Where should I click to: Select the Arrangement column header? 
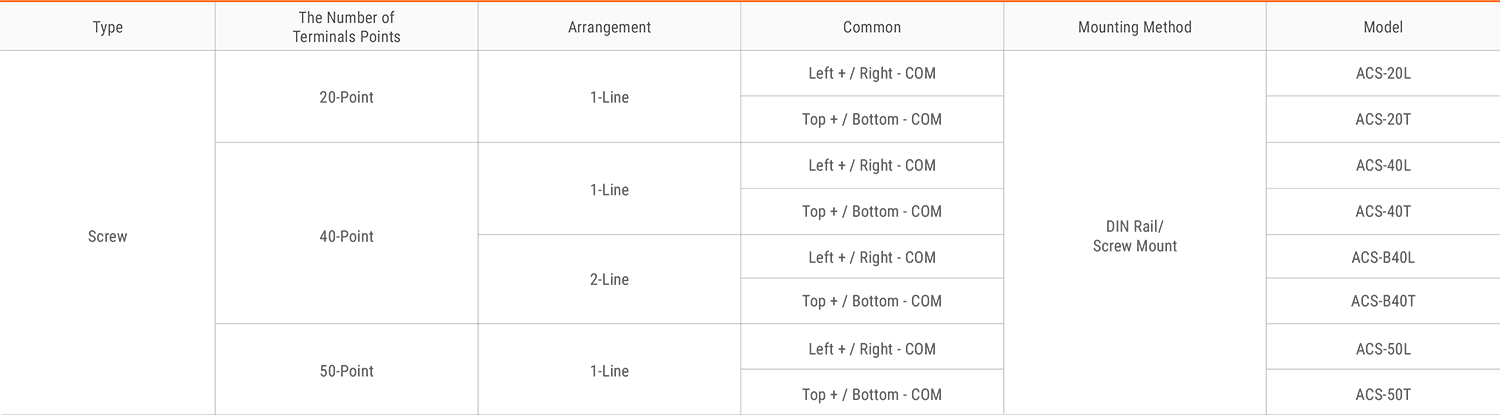point(609,27)
